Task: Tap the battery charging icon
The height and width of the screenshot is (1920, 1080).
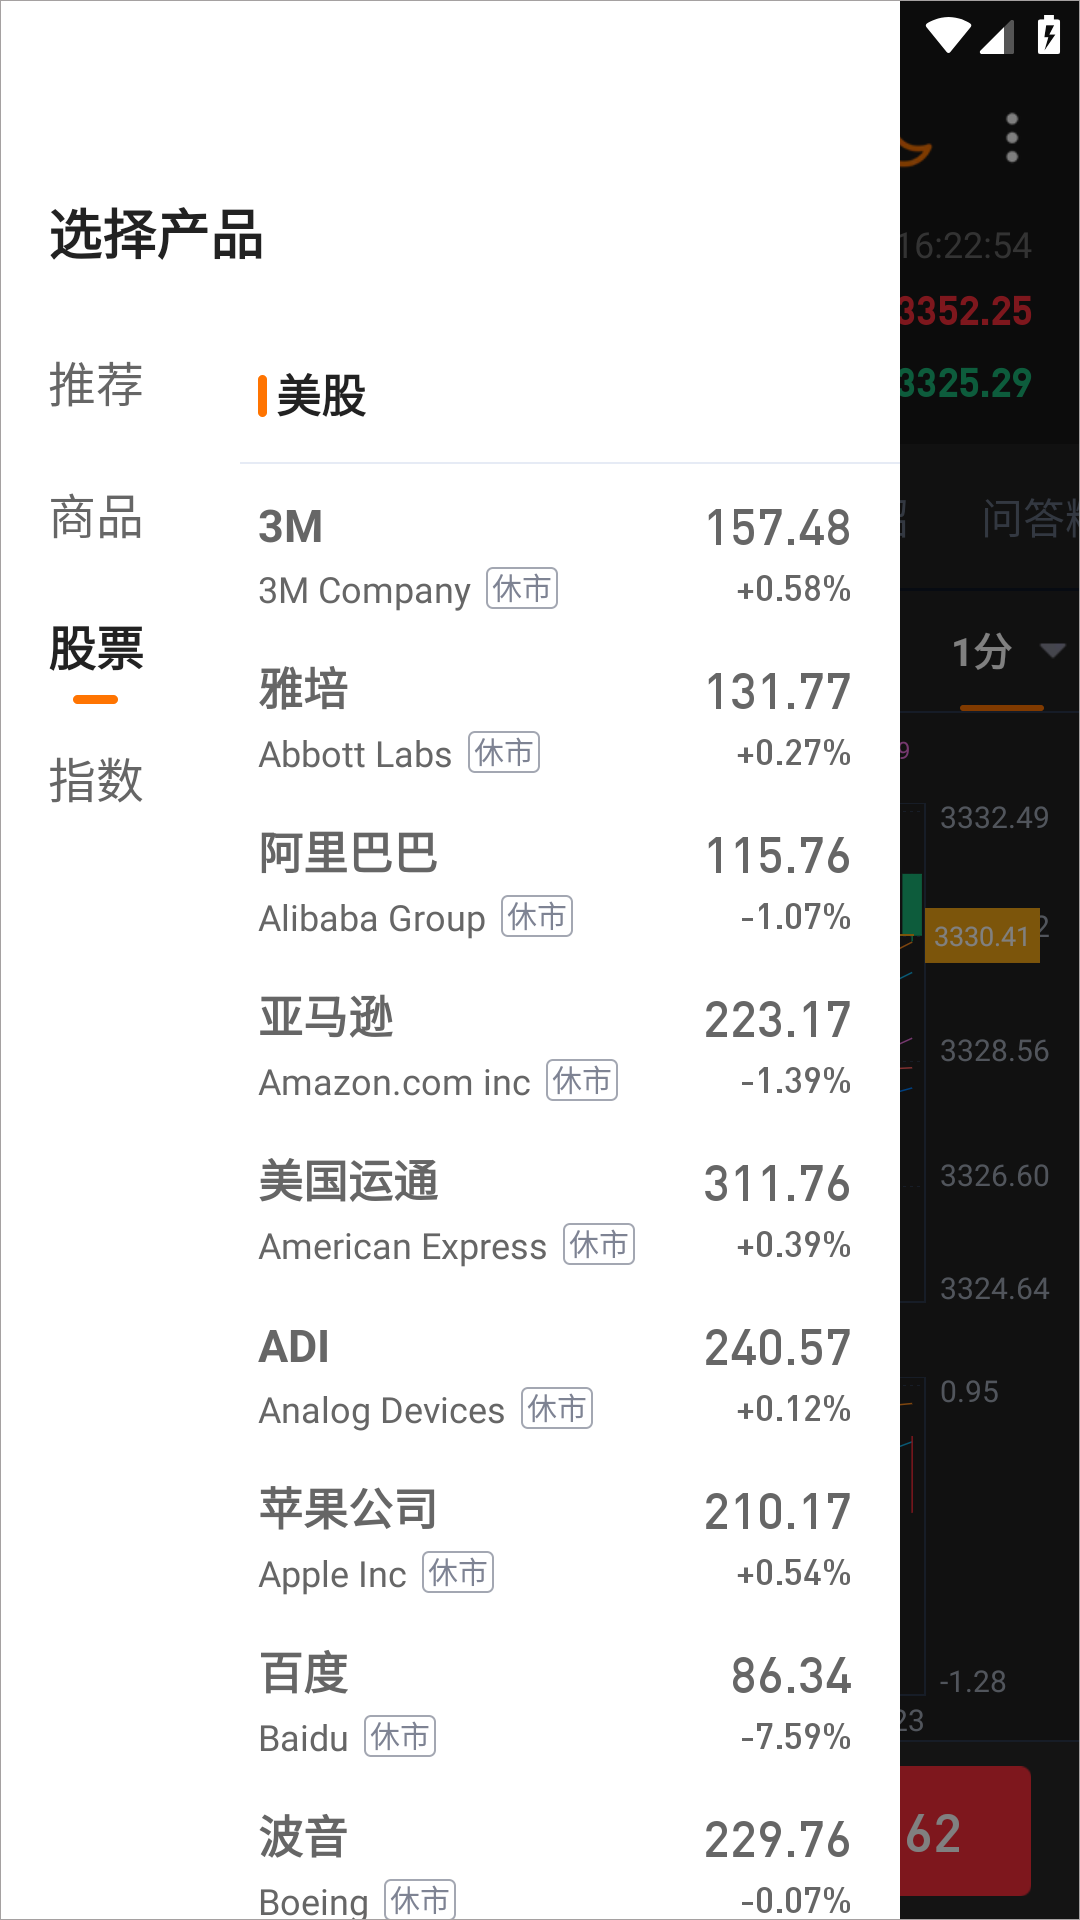Action: click(1048, 36)
